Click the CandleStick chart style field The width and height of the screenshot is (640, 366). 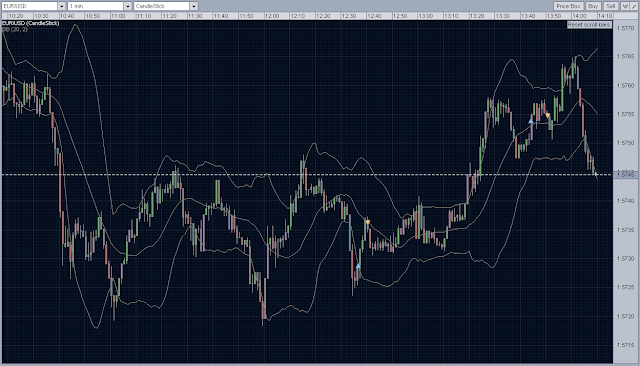click(162, 6)
